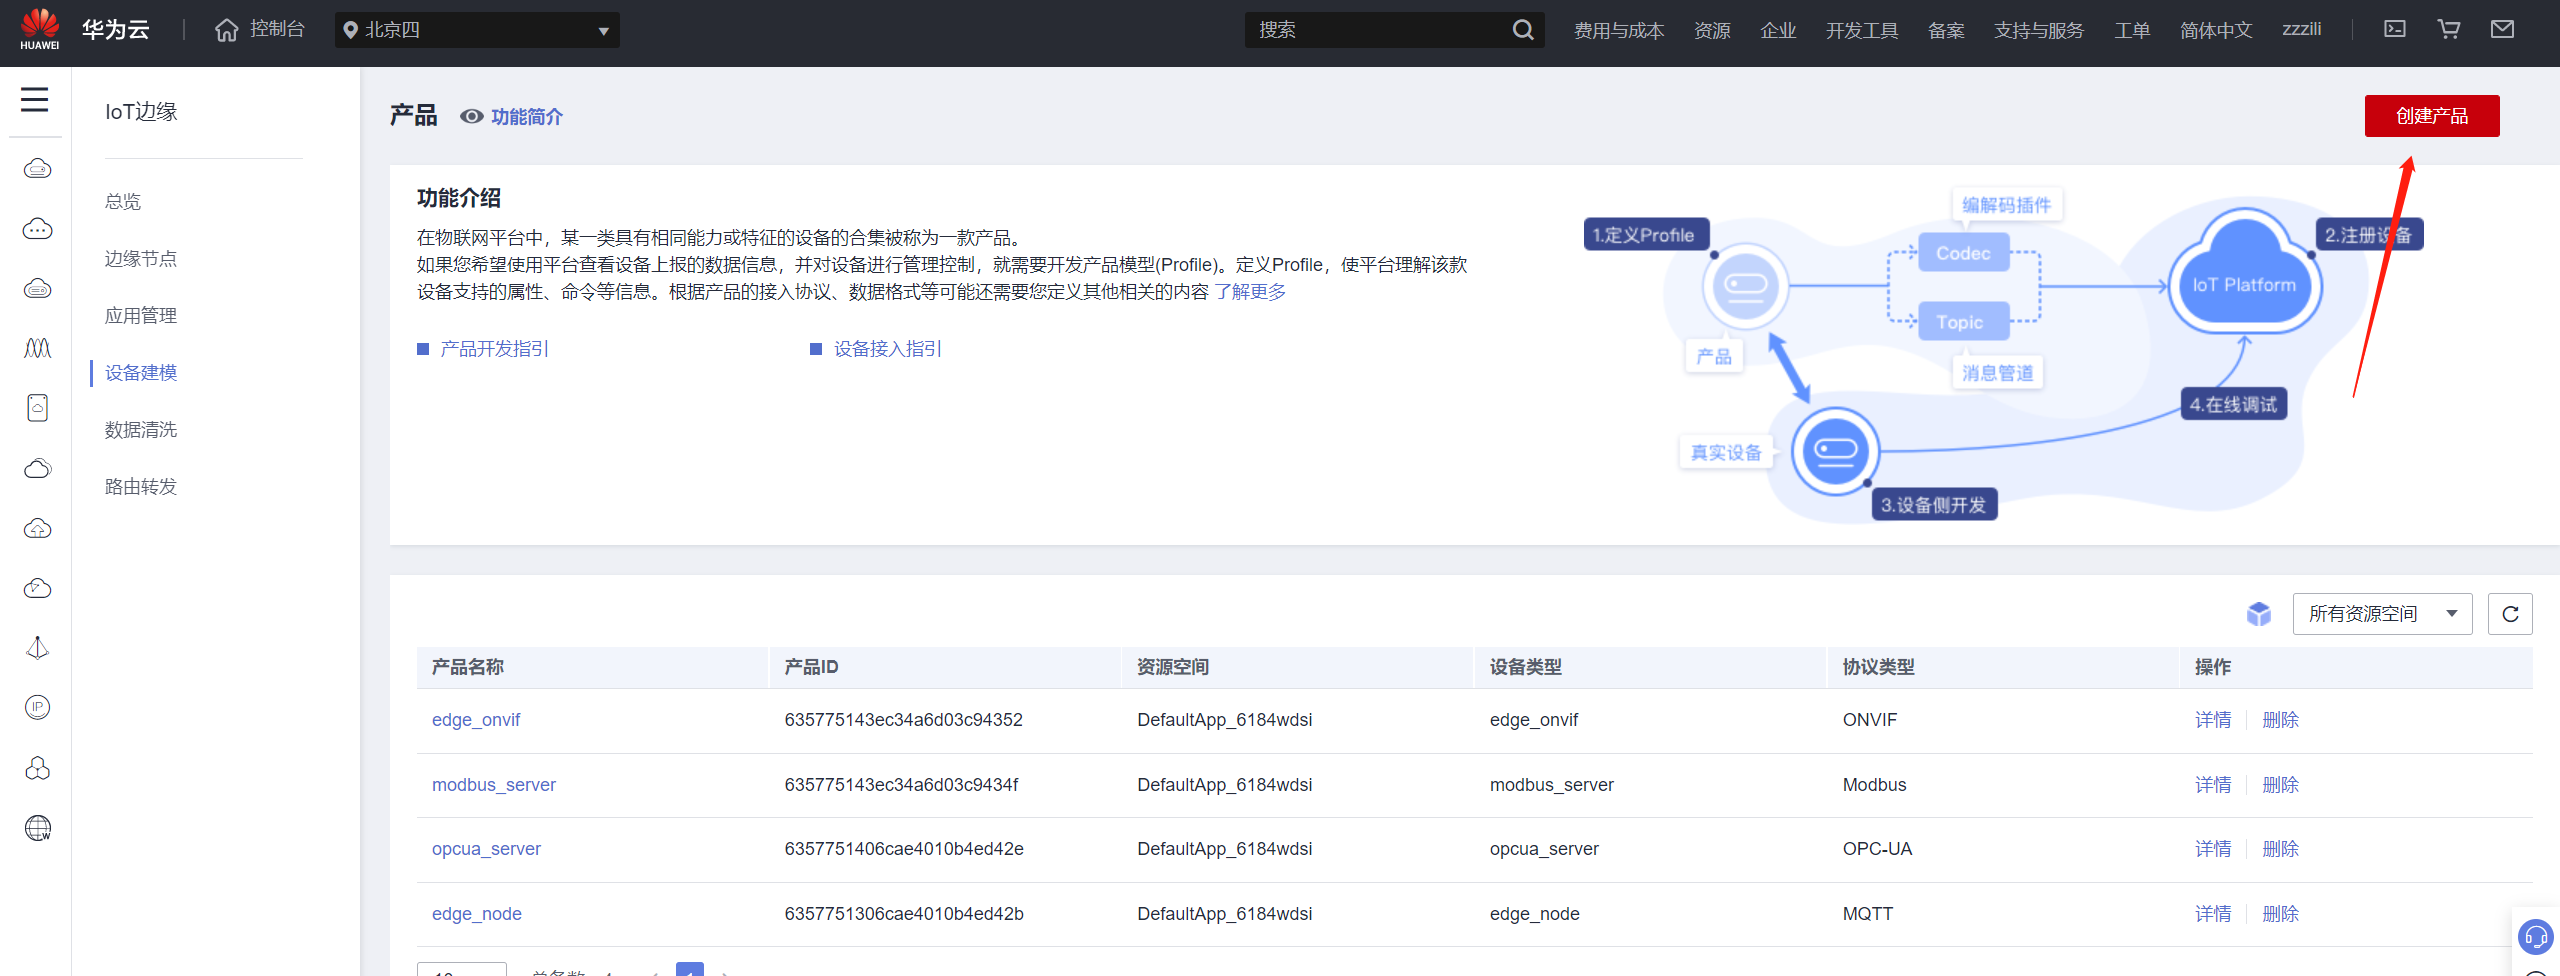Screen dimensions: 2560x976
Task: Open the pyramid-shaped sidebar icon
Action: [x=38, y=648]
